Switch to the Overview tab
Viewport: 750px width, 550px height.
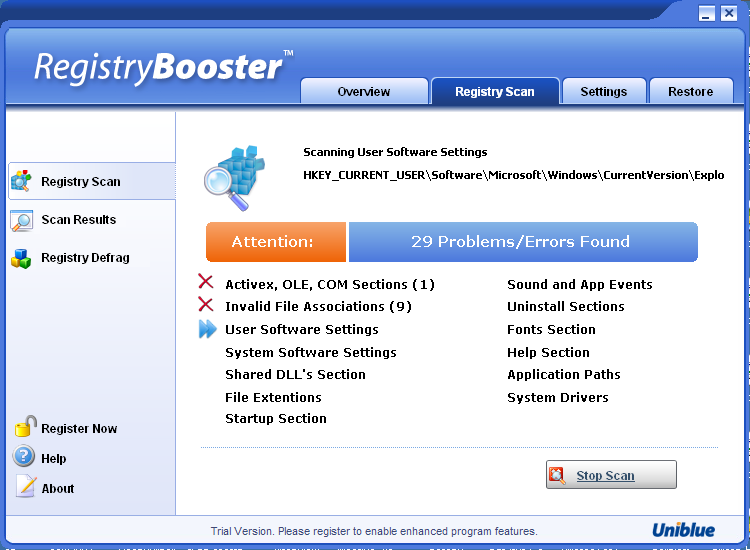[x=364, y=91]
